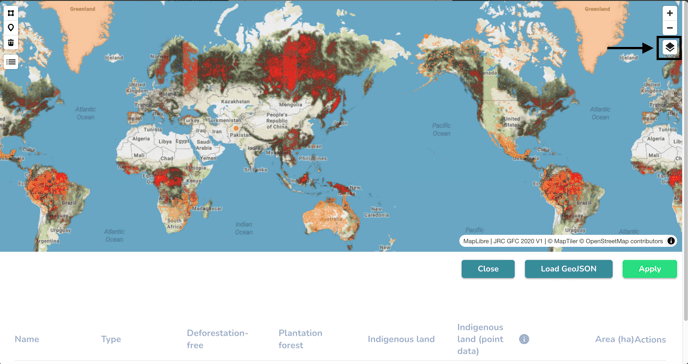The width and height of the screenshot is (688, 364).
Task: Select the draw polygon tool icon
Action: point(11,13)
